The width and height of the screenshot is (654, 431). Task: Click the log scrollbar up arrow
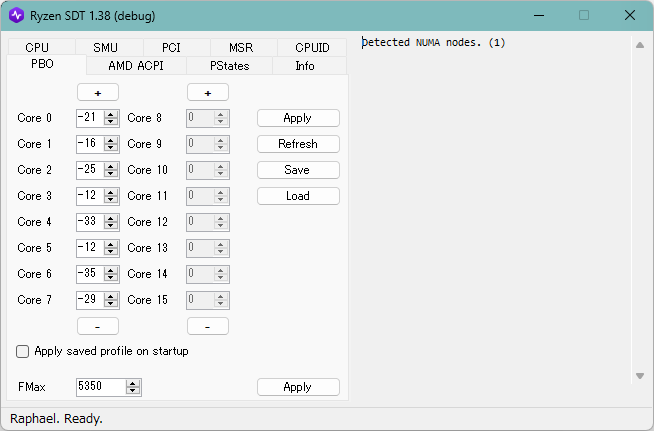640,45
